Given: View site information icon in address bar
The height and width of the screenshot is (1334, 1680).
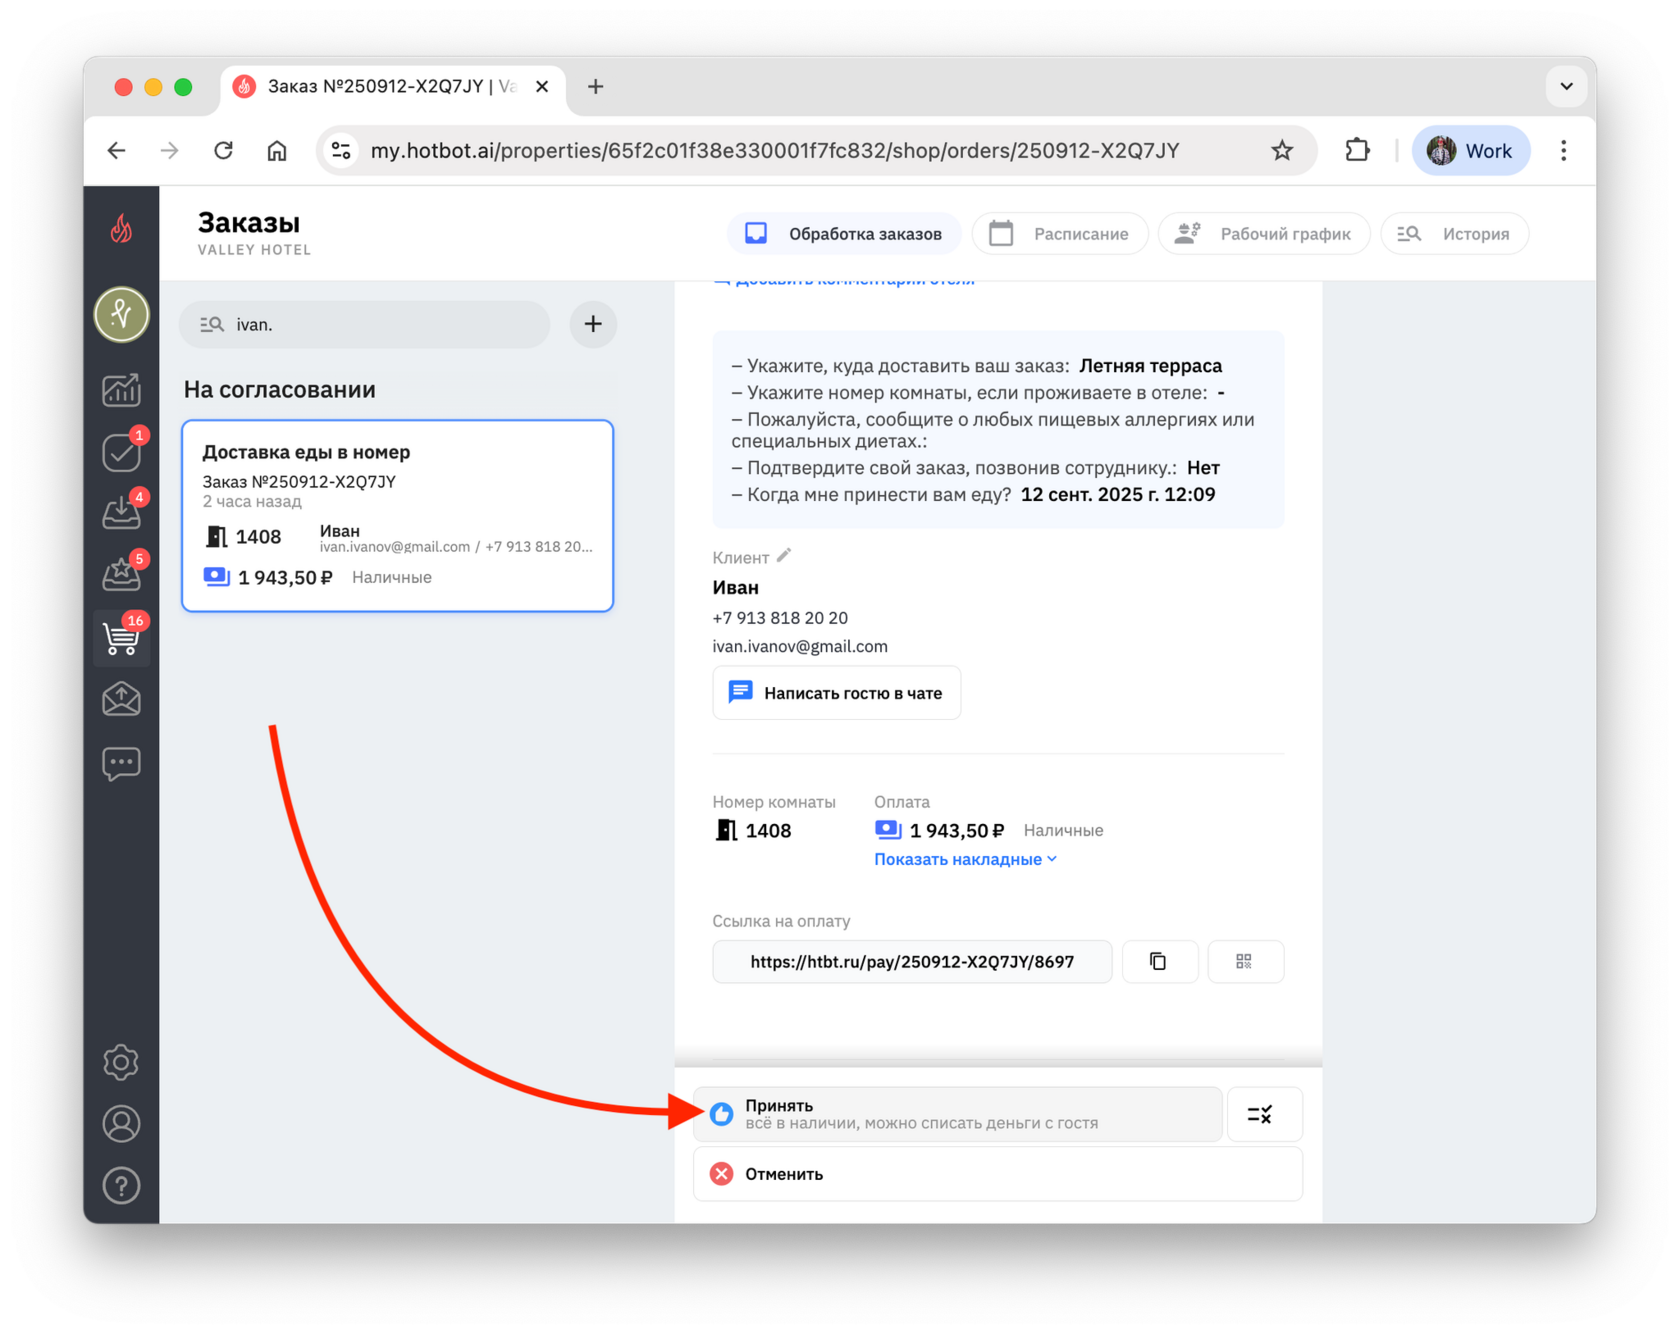Looking at the screenshot, I should point(341,151).
